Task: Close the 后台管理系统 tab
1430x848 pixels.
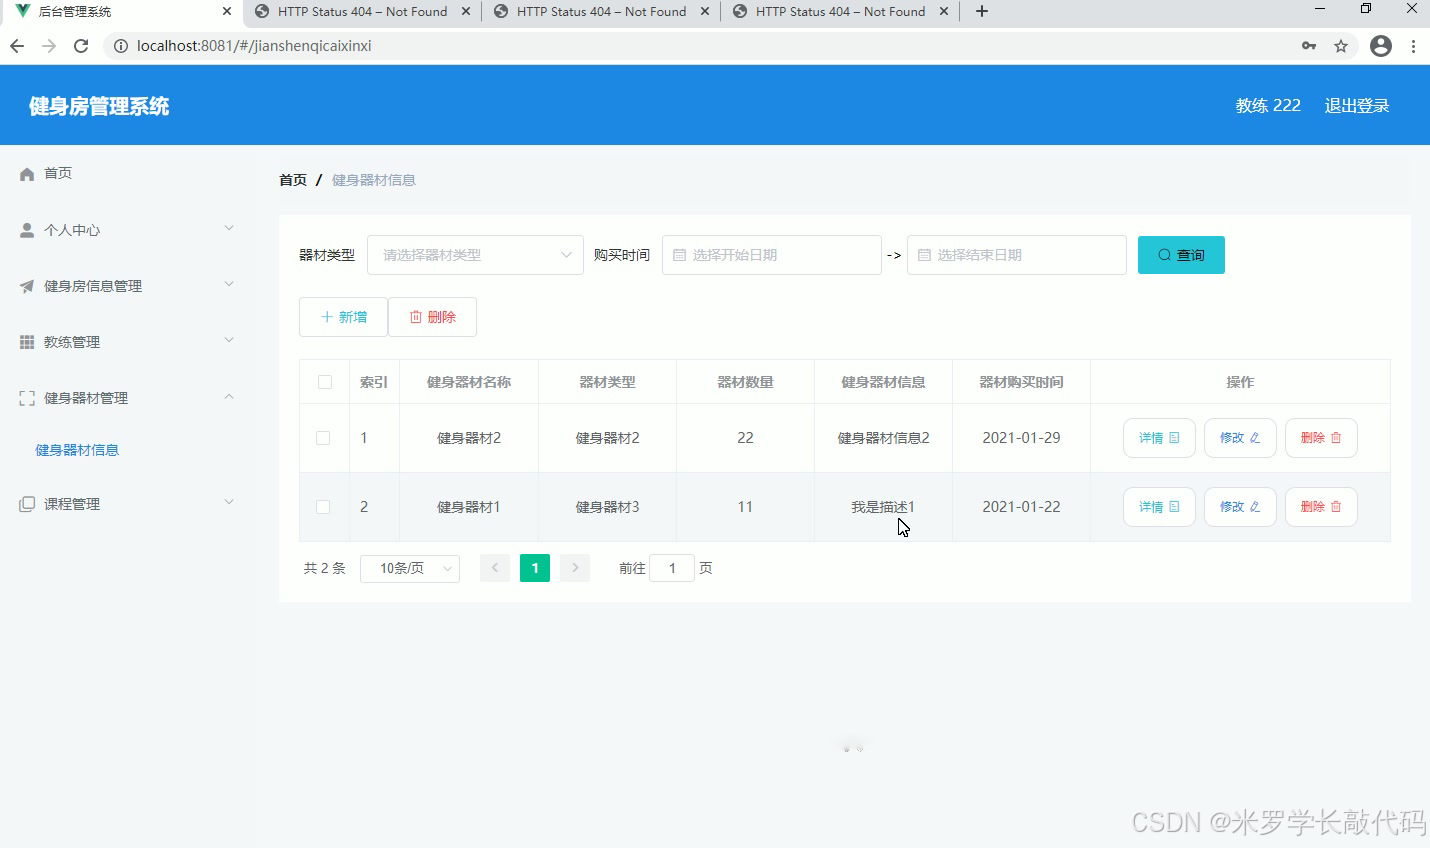Action: point(227,12)
